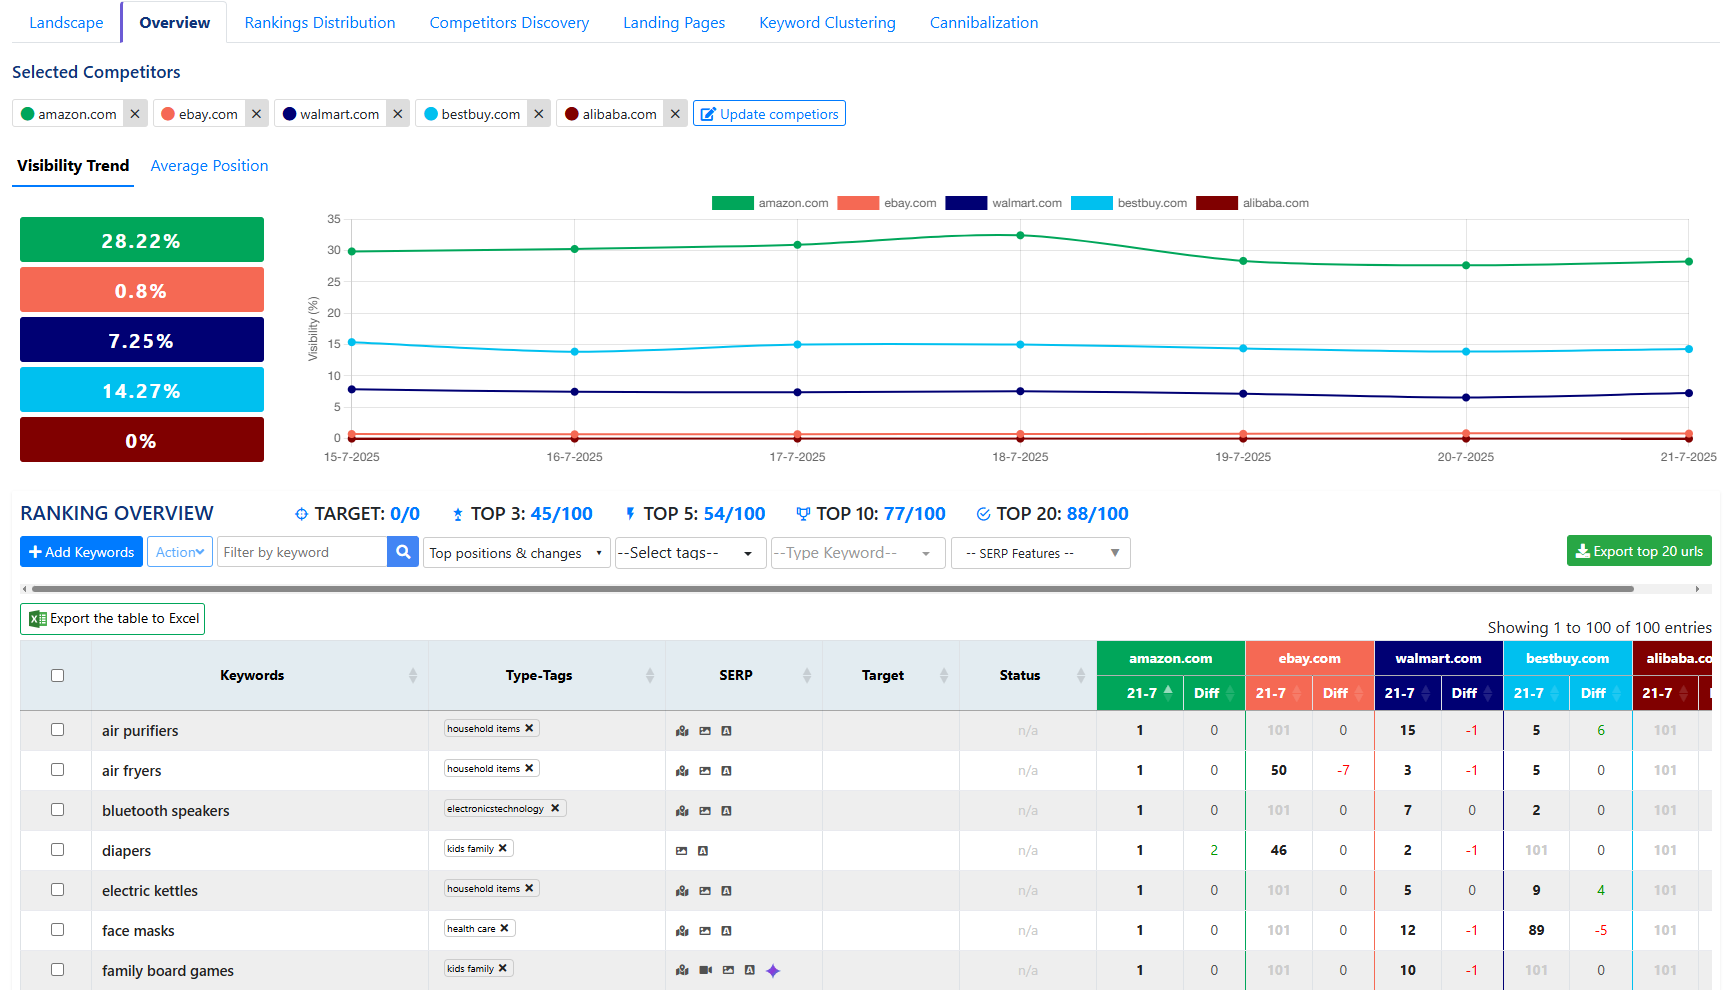This screenshot has width=1728, height=990.
Task: Sort by Target column arrows
Action: [944, 676]
